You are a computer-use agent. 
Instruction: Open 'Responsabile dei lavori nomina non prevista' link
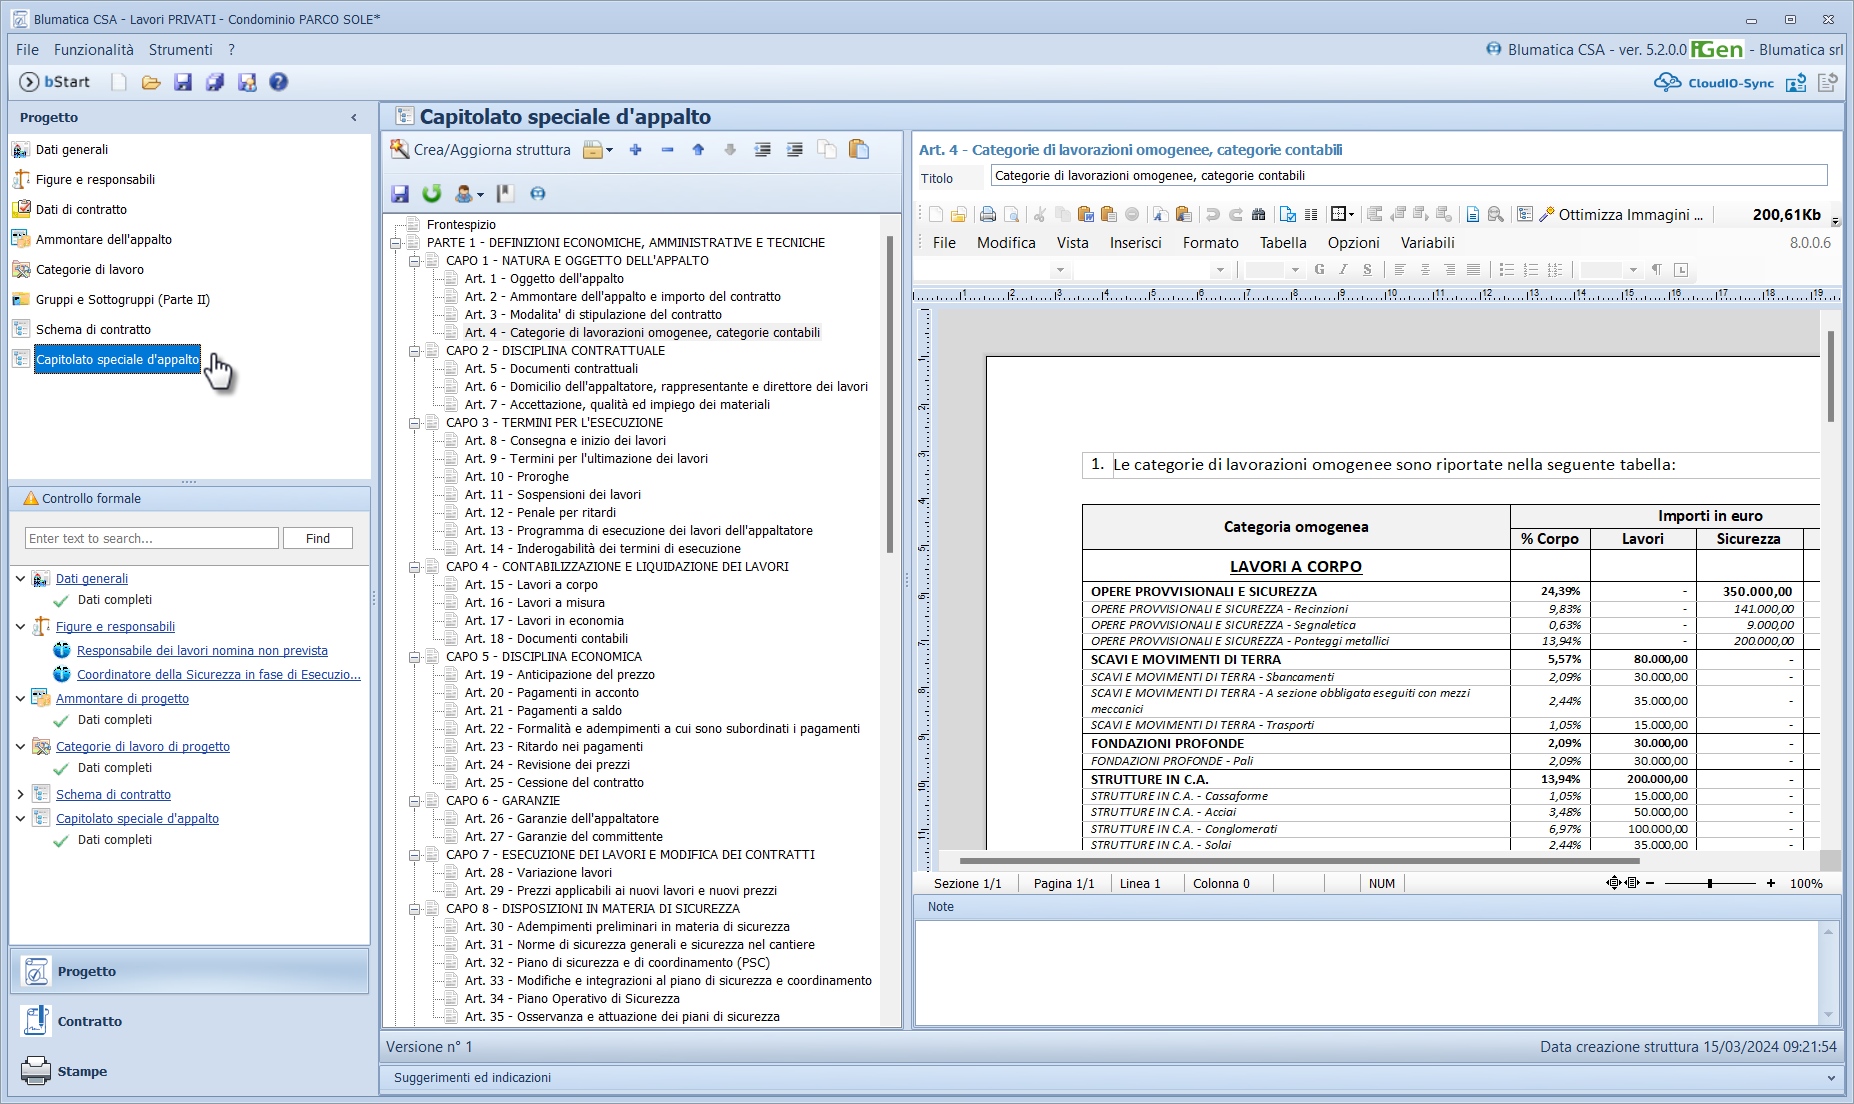202,651
